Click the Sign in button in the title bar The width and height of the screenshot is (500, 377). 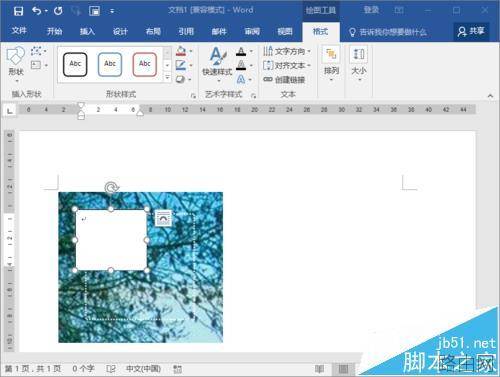(371, 10)
